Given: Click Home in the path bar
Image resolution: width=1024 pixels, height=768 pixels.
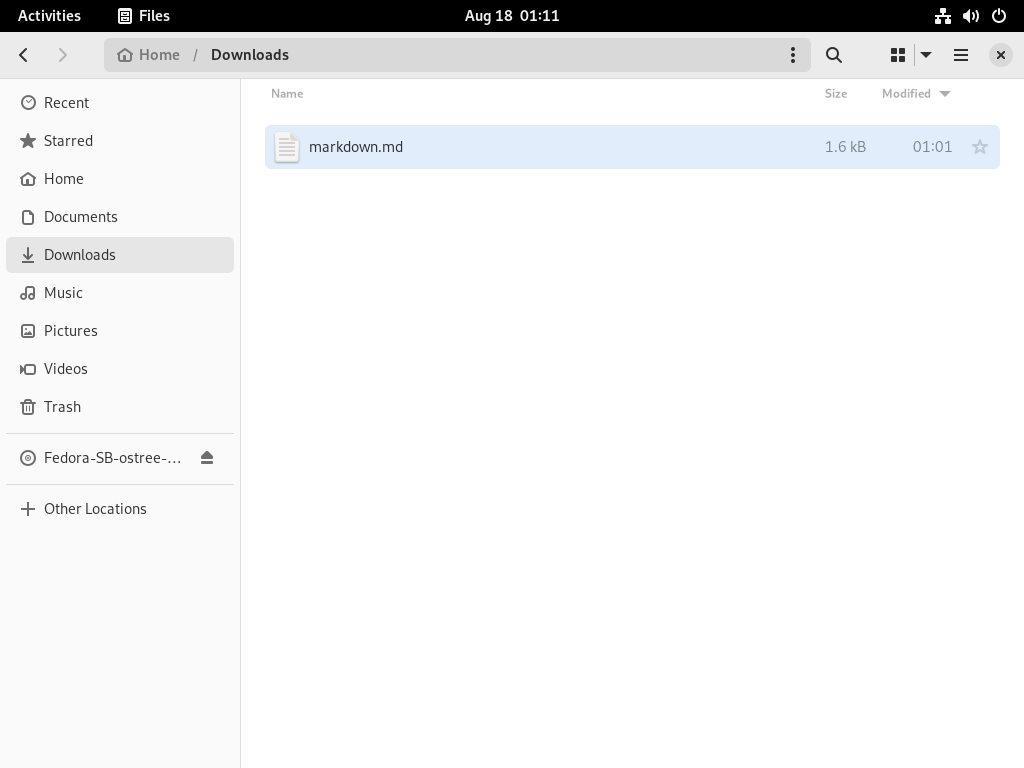Looking at the screenshot, I should [148, 55].
